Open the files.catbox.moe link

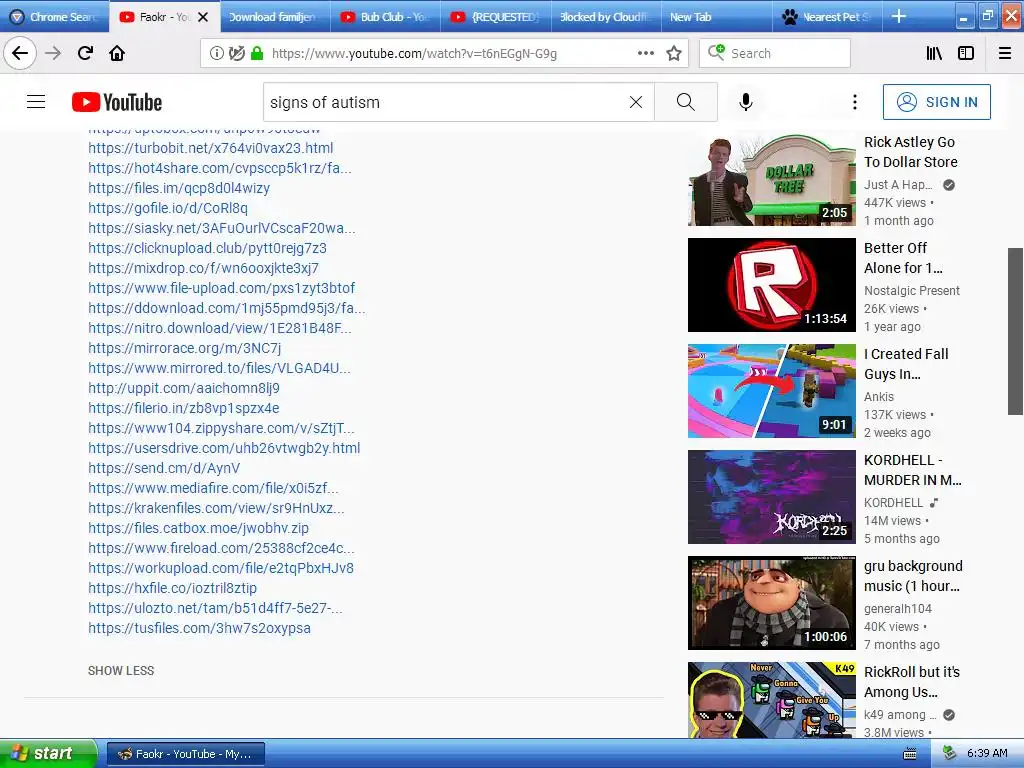[199, 528]
